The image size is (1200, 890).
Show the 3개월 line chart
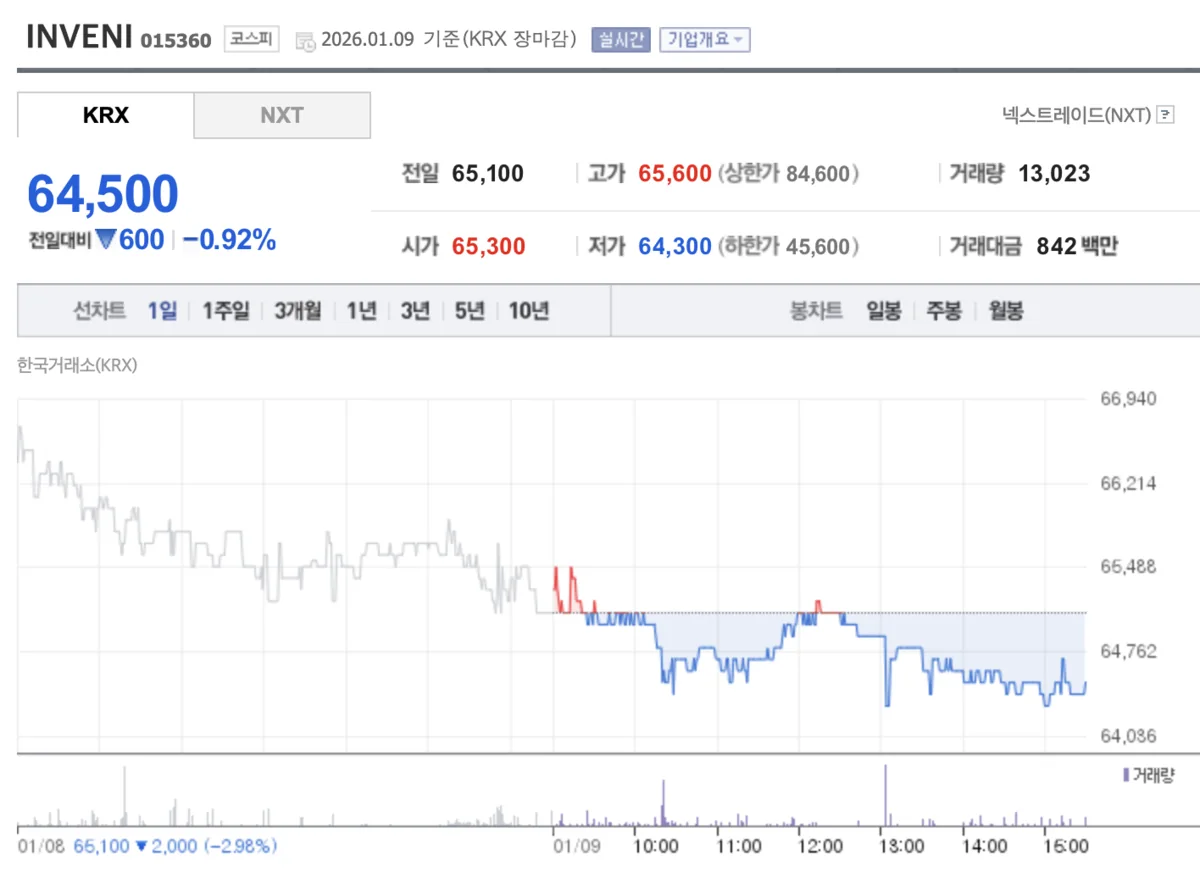point(298,311)
